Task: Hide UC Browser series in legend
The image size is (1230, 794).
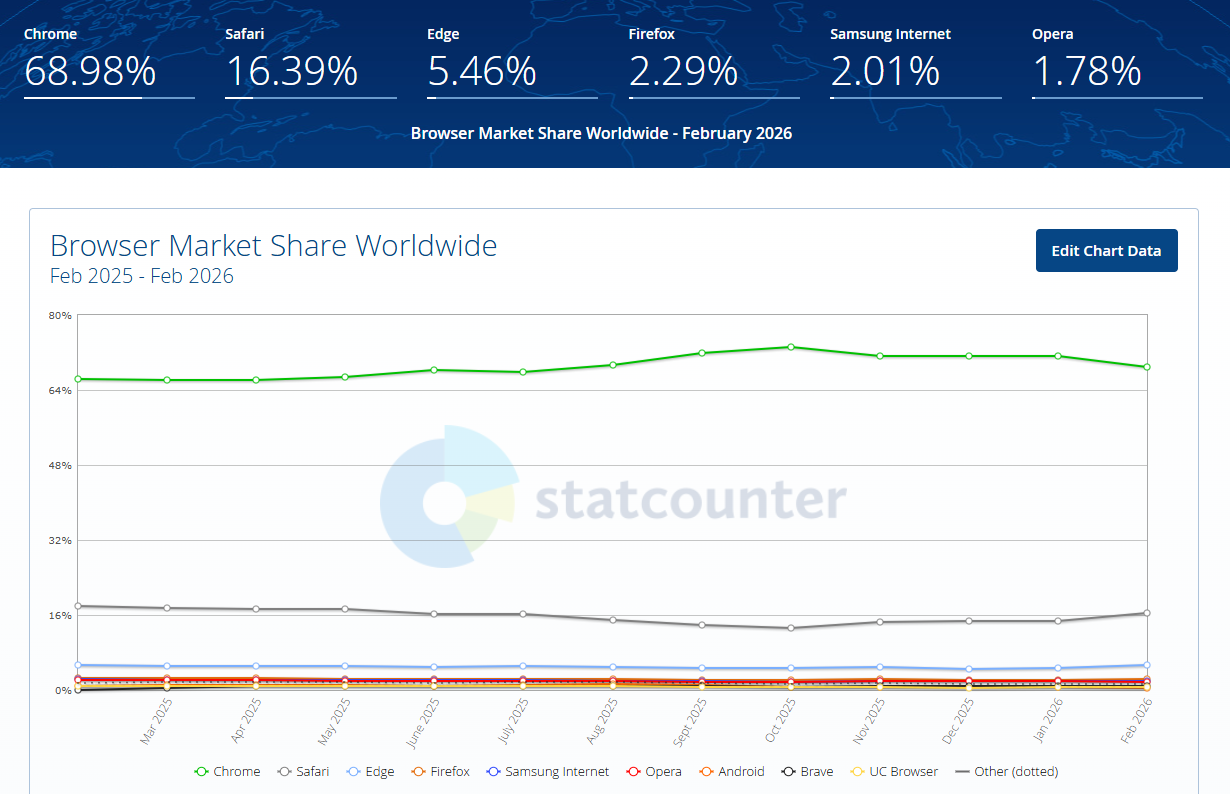Action: click(893, 772)
